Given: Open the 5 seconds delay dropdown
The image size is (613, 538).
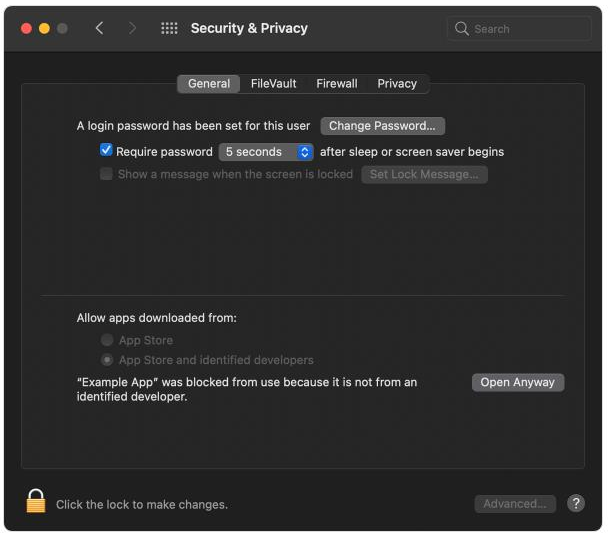Looking at the screenshot, I should tap(266, 152).
